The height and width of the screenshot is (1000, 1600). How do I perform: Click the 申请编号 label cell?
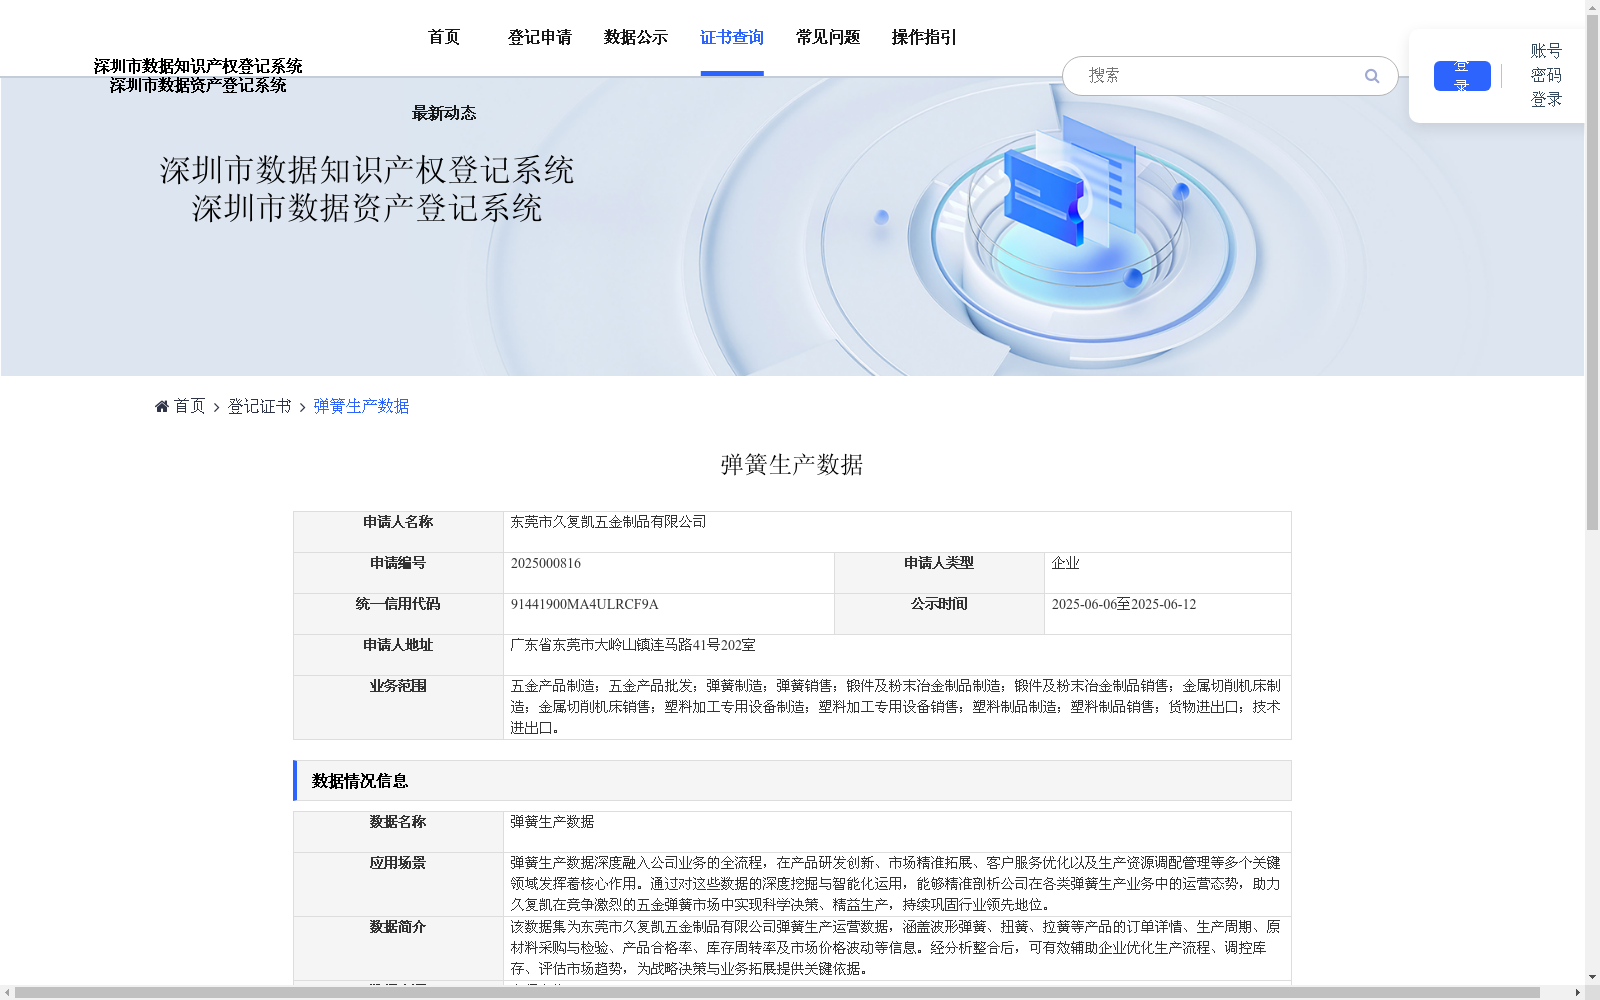pyautogui.click(x=398, y=573)
